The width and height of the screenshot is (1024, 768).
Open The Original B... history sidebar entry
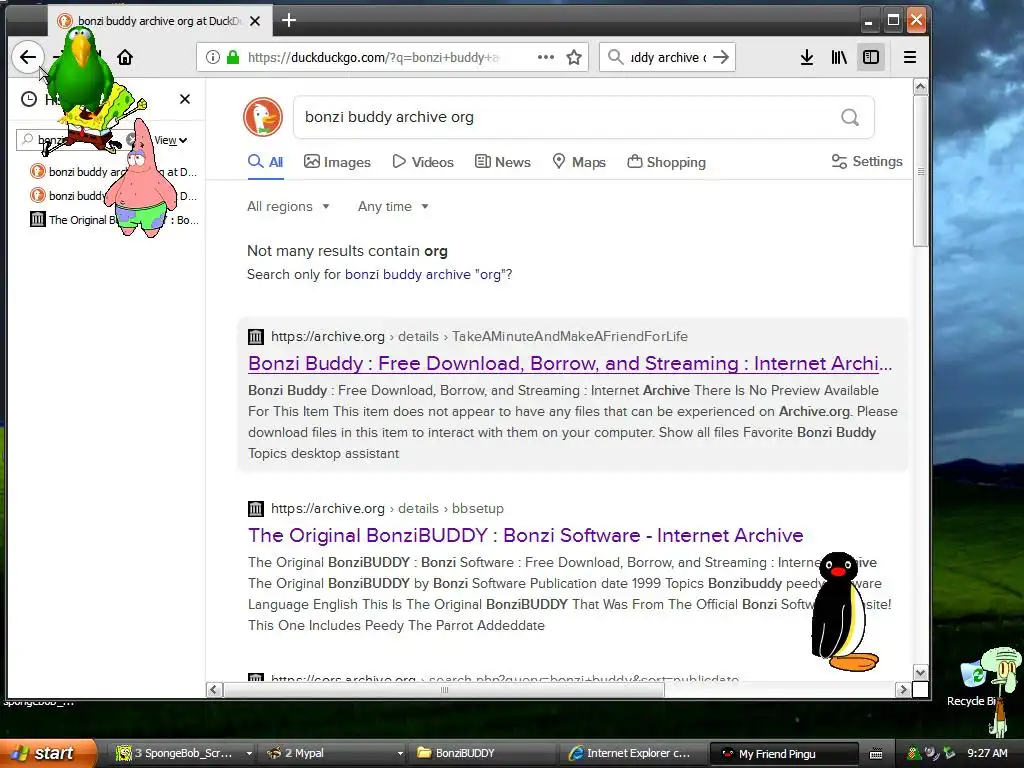coord(115,220)
